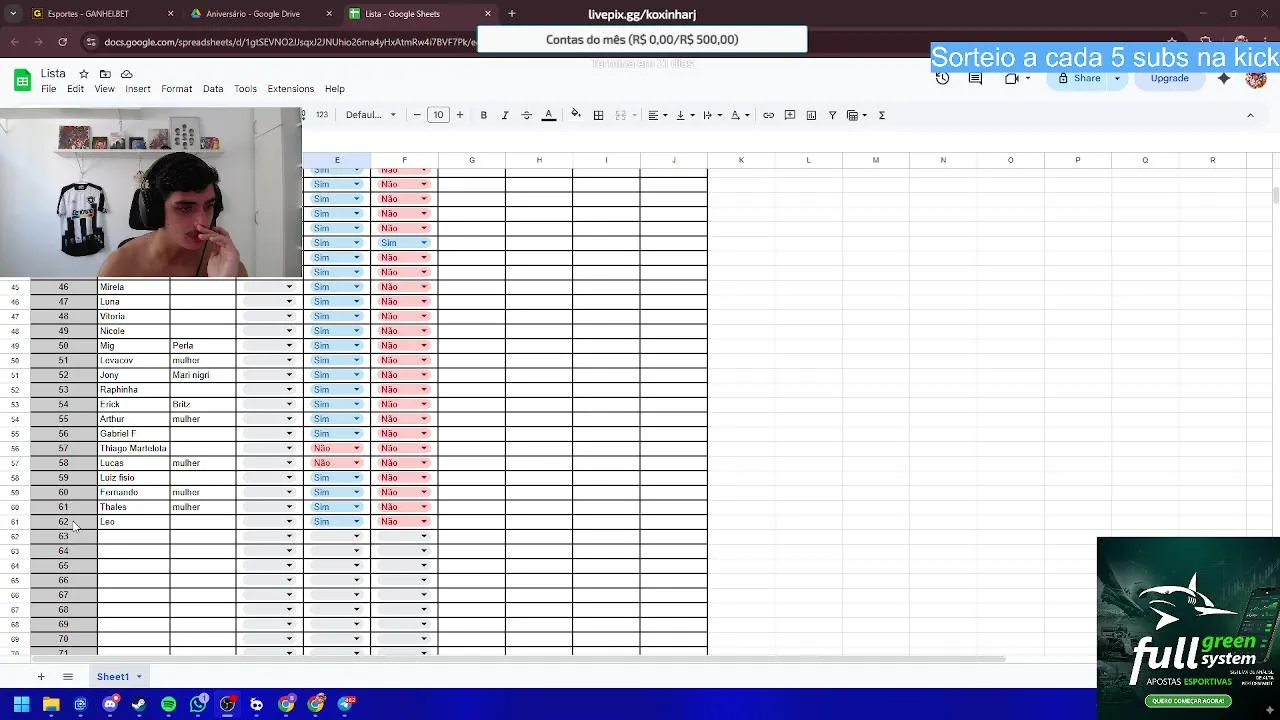This screenshot has width=1280, height=720.
Task: Open a new browser tab
Action: coord(511,14)
